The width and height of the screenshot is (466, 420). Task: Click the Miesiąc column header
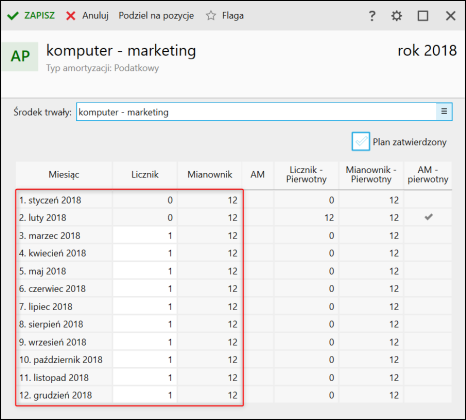point(64,175)
